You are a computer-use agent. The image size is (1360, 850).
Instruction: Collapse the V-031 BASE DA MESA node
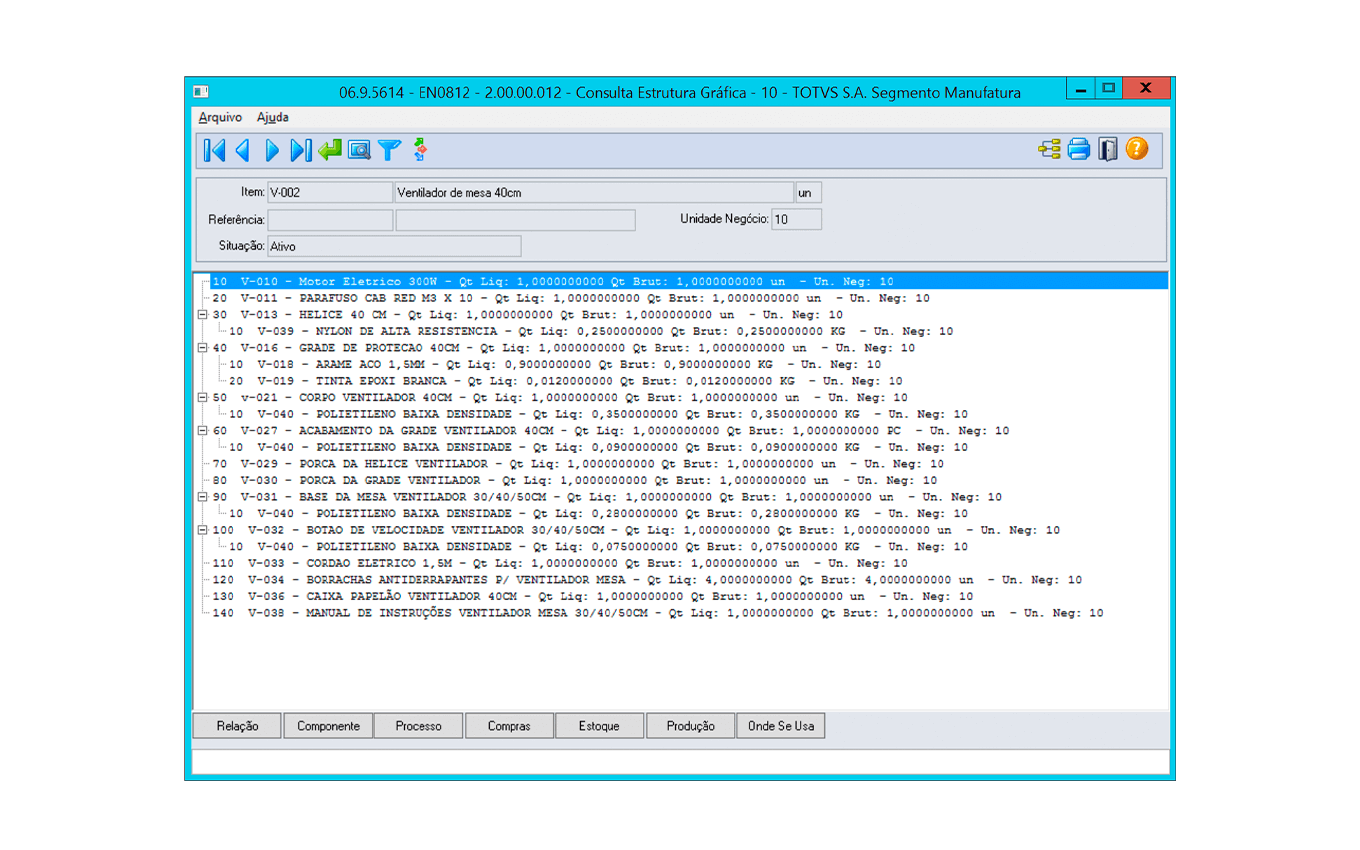[202, 497]
